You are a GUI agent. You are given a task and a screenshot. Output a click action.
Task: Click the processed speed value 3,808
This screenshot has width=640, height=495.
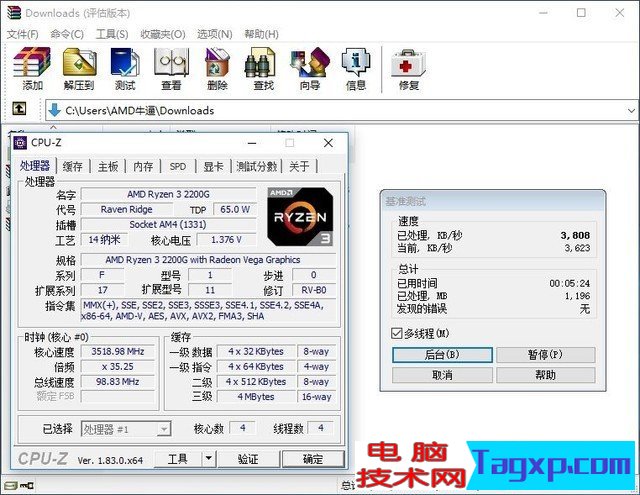click(x=575, y=235)
